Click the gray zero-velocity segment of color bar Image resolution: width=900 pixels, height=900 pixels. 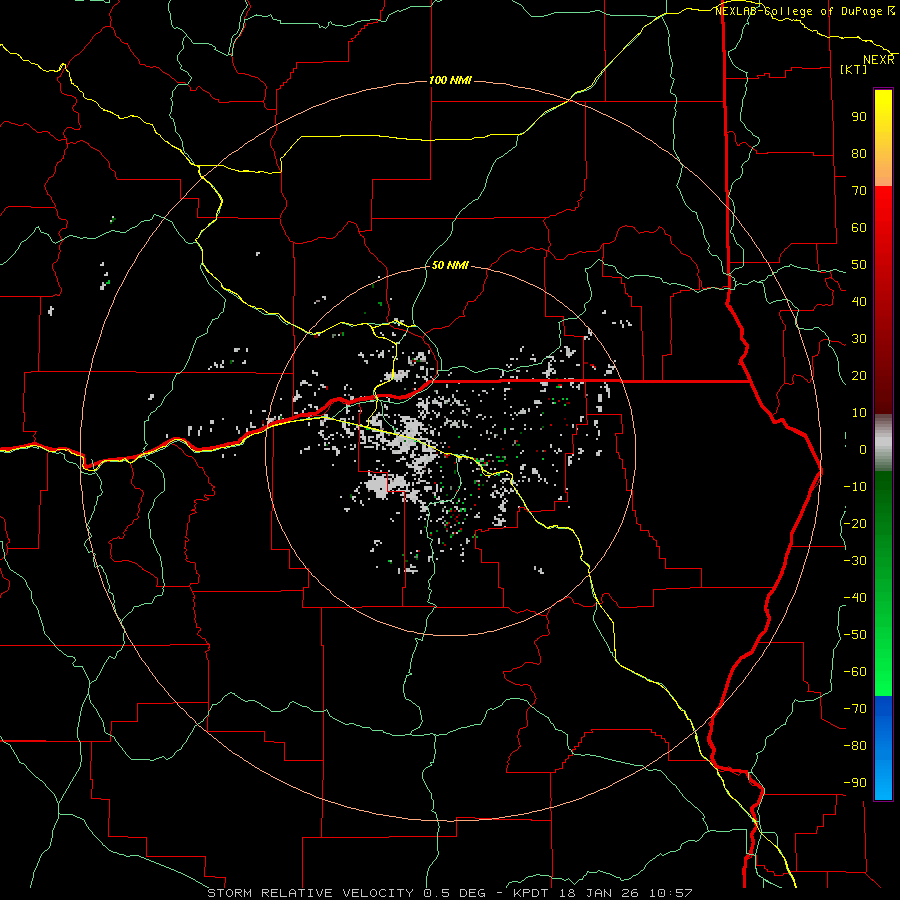883,443
